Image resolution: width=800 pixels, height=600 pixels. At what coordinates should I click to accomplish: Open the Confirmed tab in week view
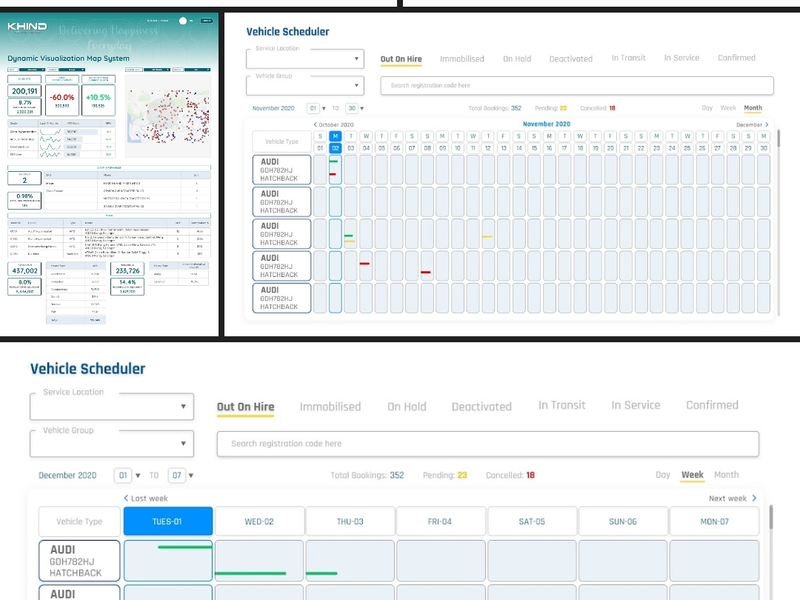pyautogui.click(x=712, y=405)
